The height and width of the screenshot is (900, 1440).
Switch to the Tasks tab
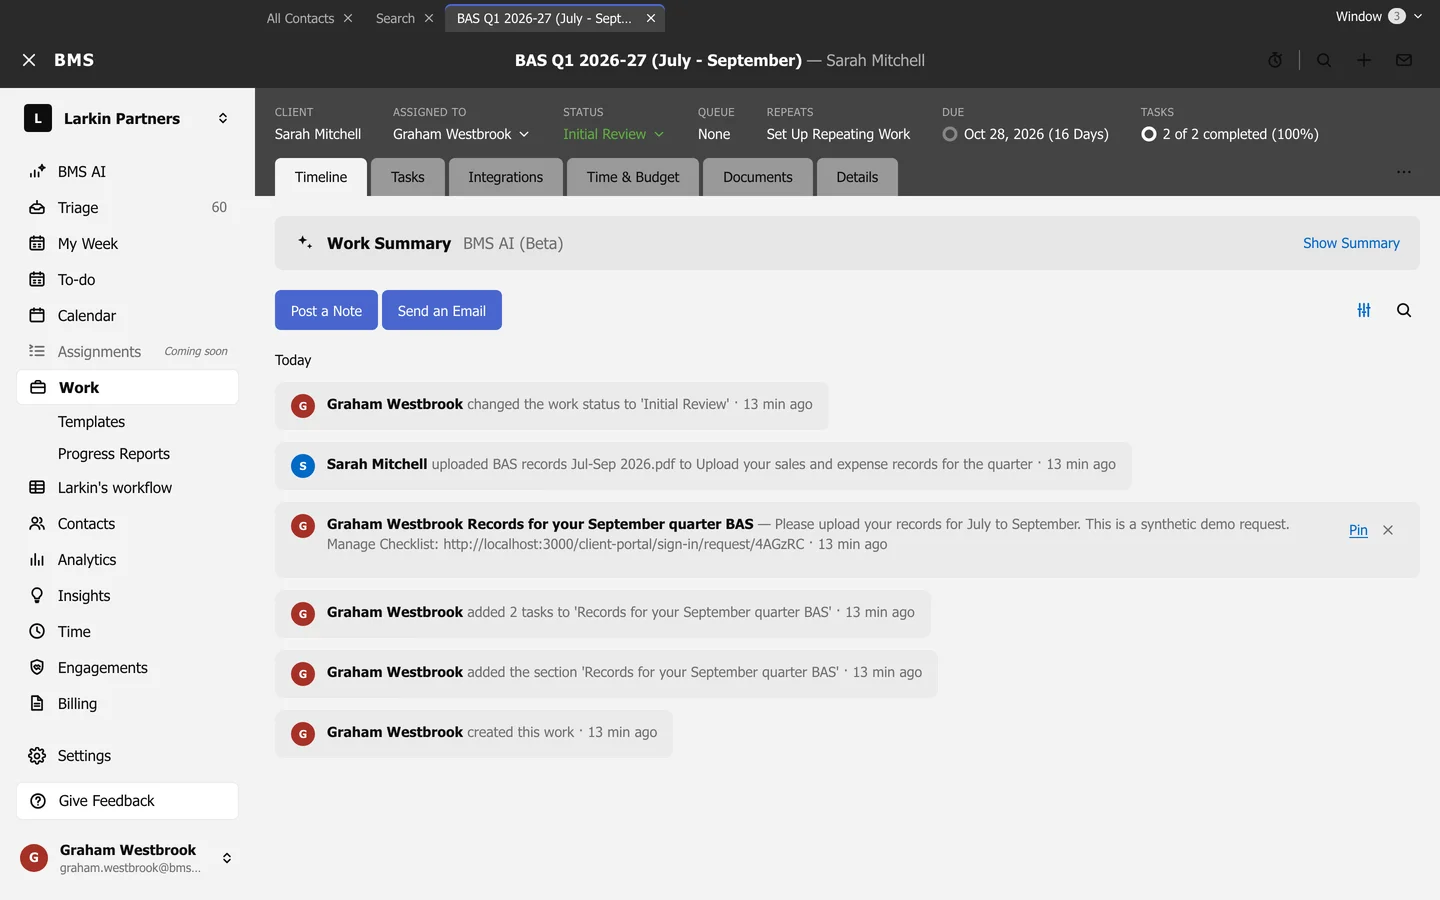[407, 177]
